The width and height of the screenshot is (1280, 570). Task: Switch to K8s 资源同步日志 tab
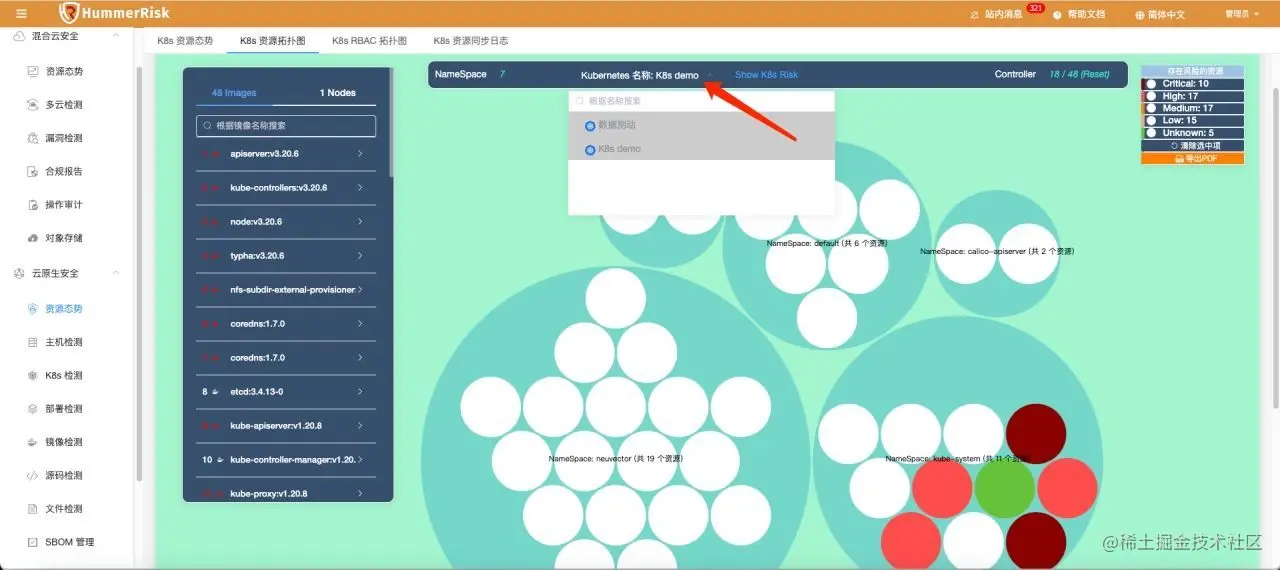click(x=471, y=41)
